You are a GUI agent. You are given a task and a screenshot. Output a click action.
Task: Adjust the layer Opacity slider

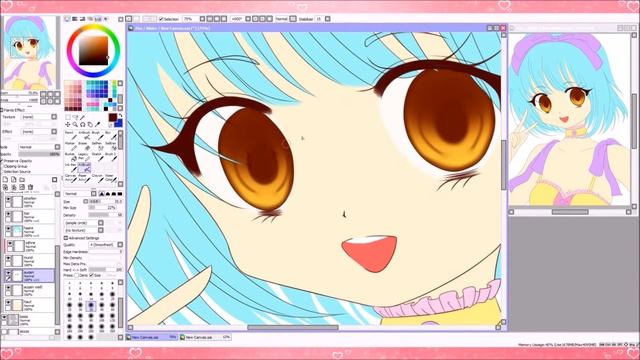click(39, 154)
